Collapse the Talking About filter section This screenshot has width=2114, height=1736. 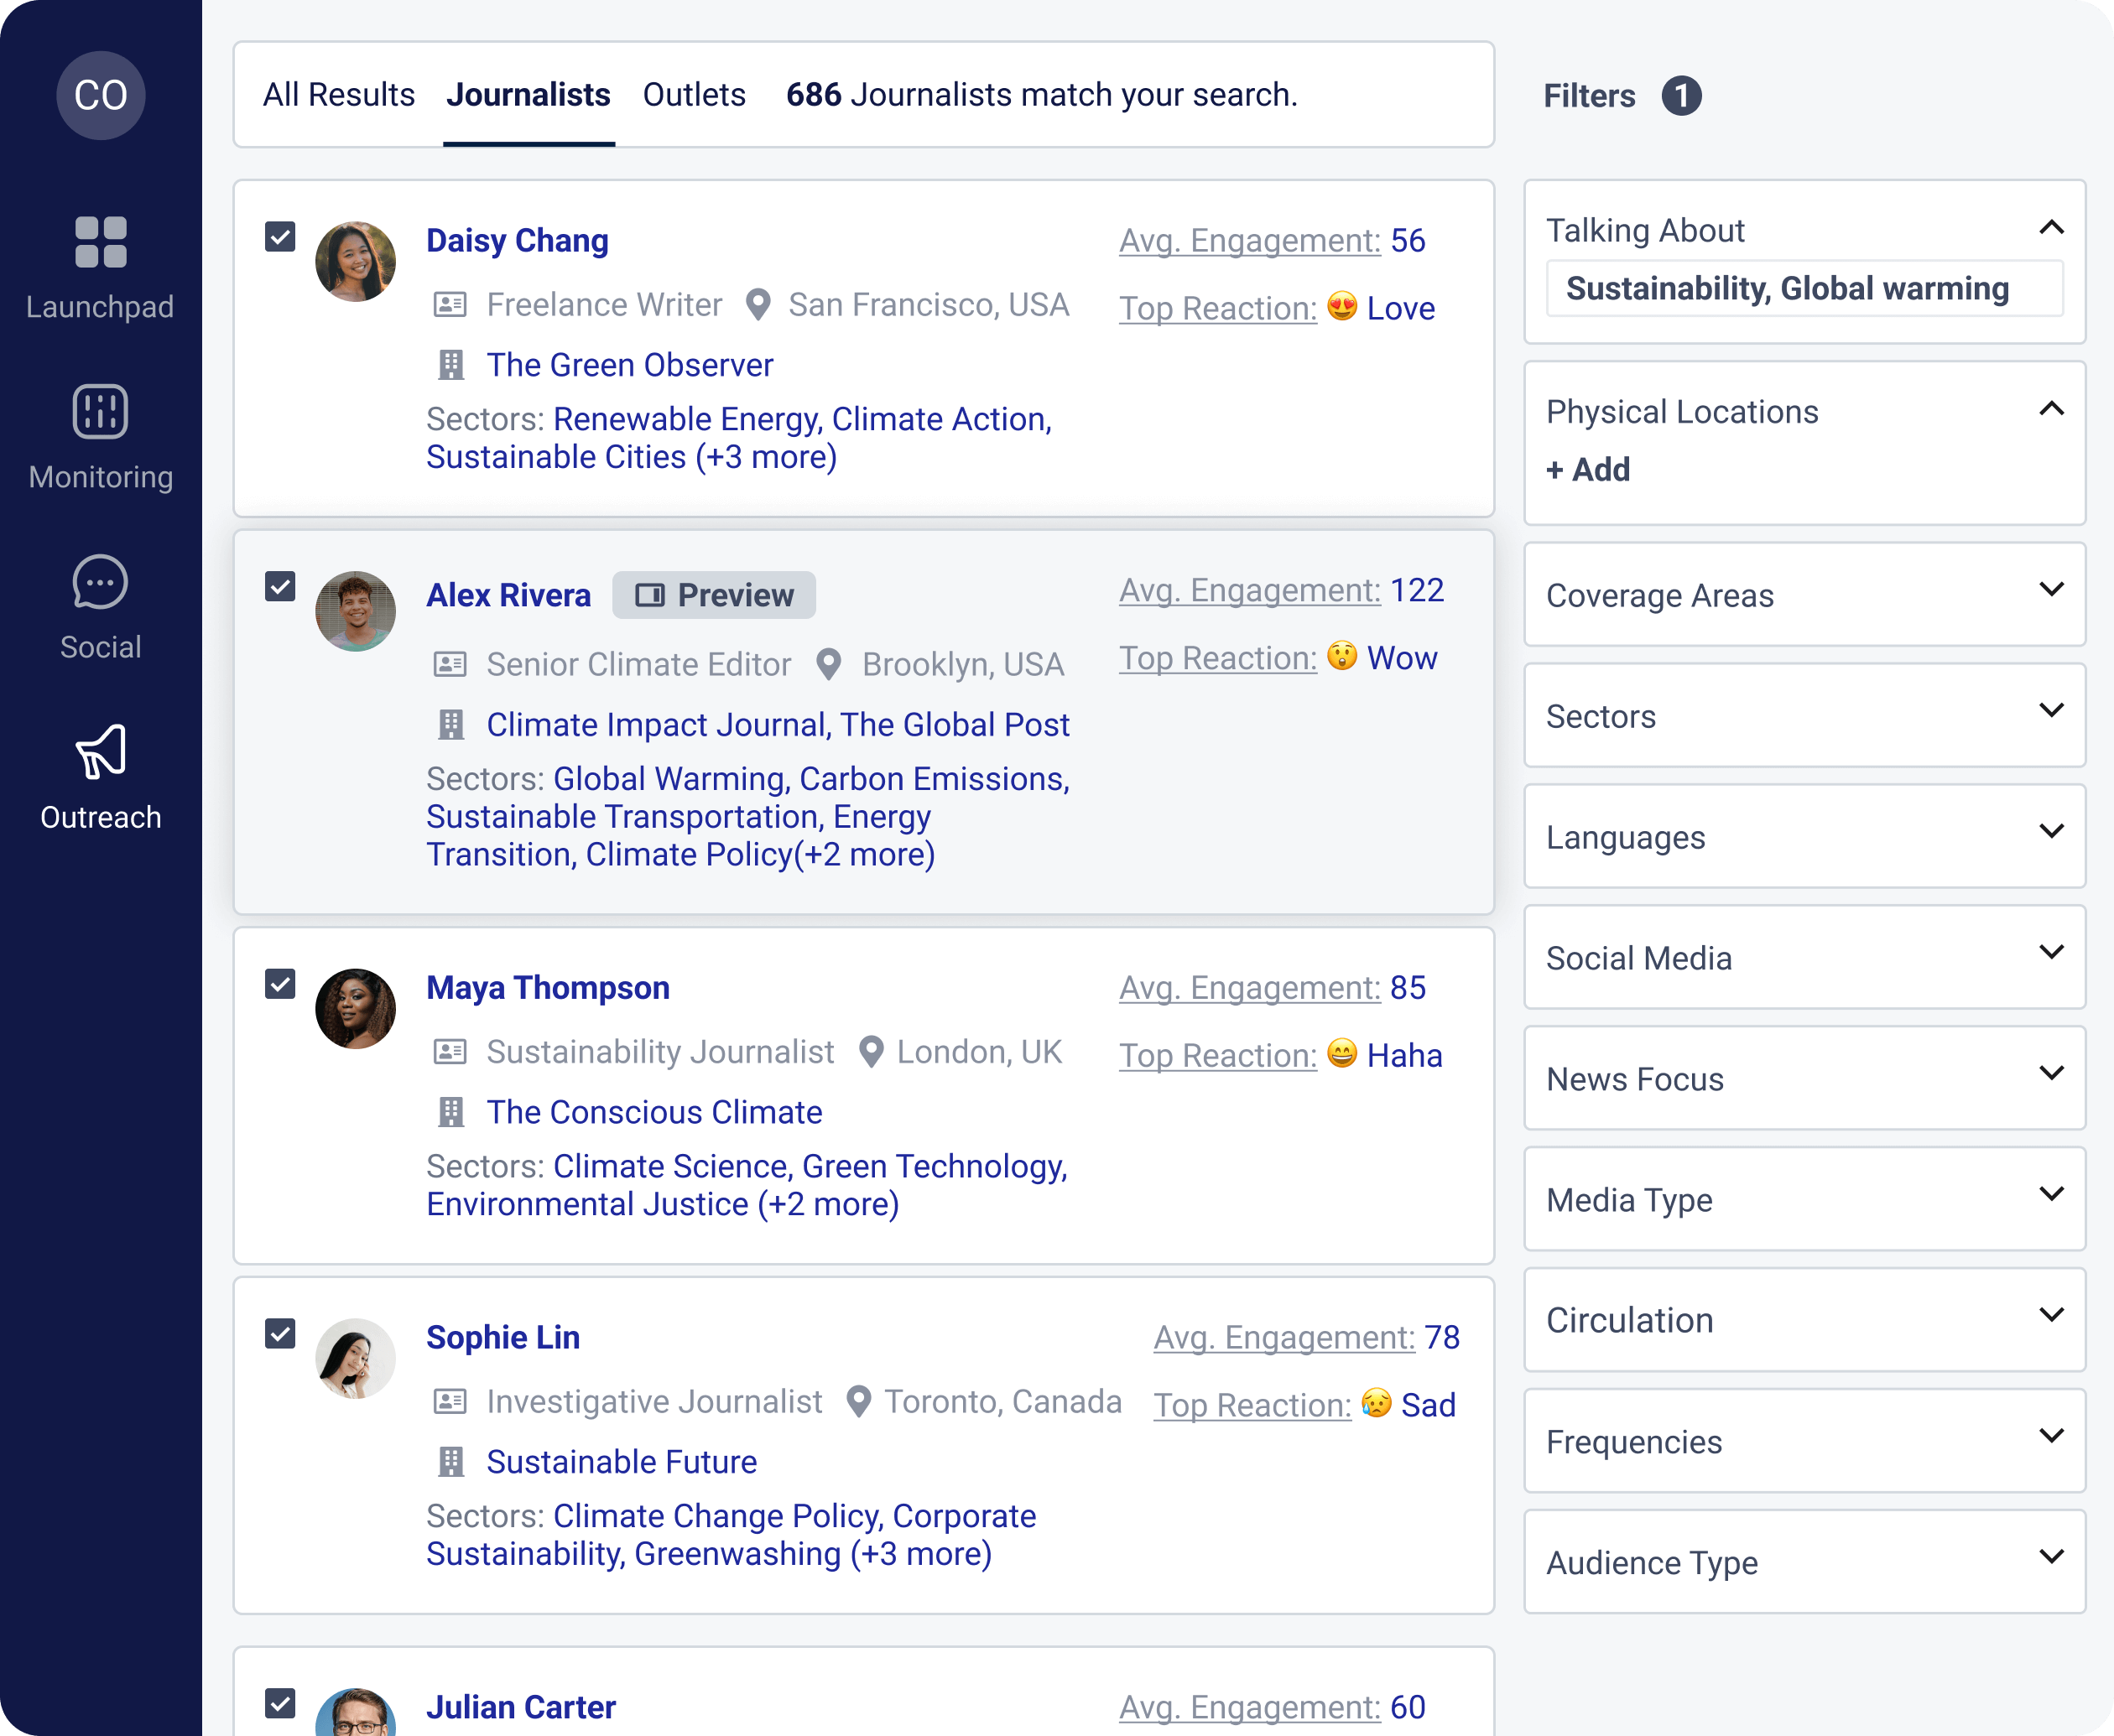pyautogui.click(x=2052, y=228)
